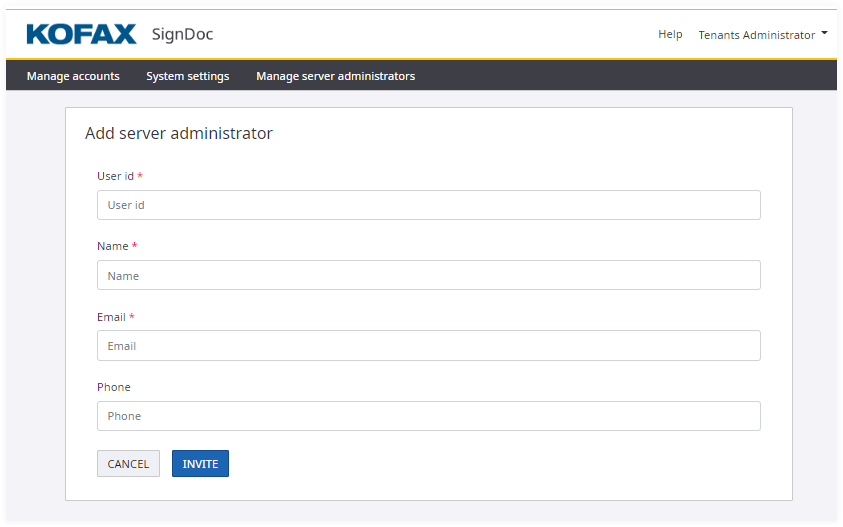Image resolution: width=843 pixels, height=527 pixels.
Task: Click the Add server administrator heading
Action: 179,133
